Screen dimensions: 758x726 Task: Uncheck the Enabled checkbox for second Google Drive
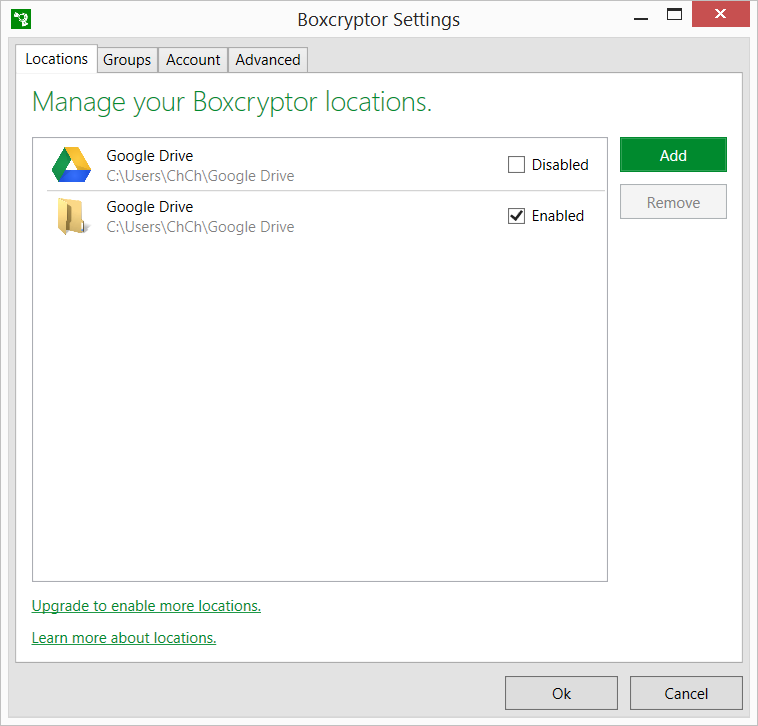tap(516, 216)
